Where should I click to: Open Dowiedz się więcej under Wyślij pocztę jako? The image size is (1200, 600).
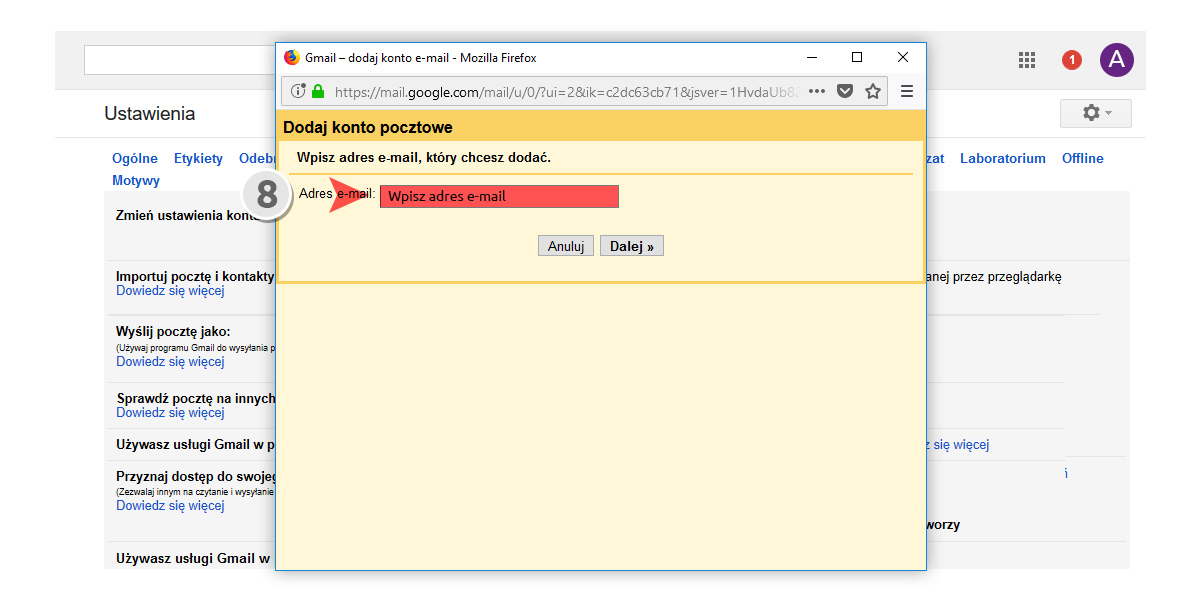pyautogui.click(x=170, y=362)
